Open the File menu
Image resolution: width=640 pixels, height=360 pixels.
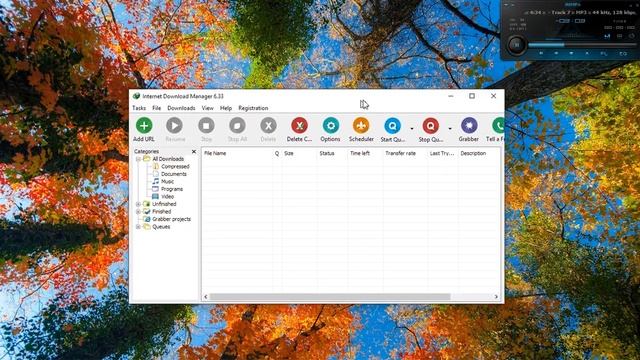point(156,108)
